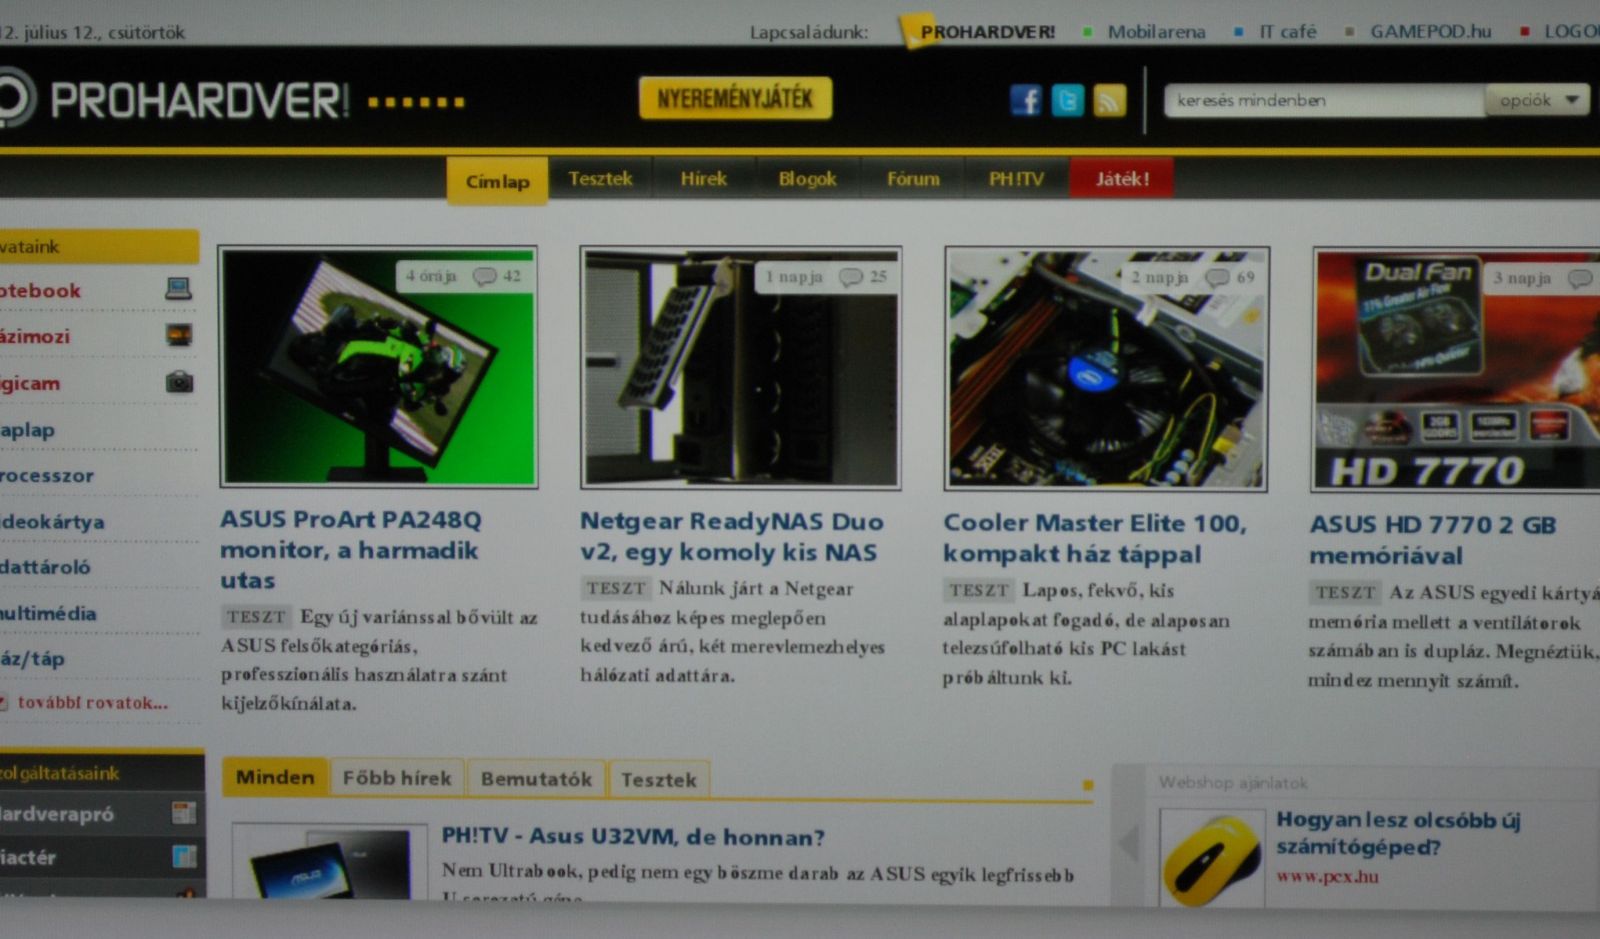Click the Nyereményjáték button
Screen dimensions: 1600x939
pos(735,98)
